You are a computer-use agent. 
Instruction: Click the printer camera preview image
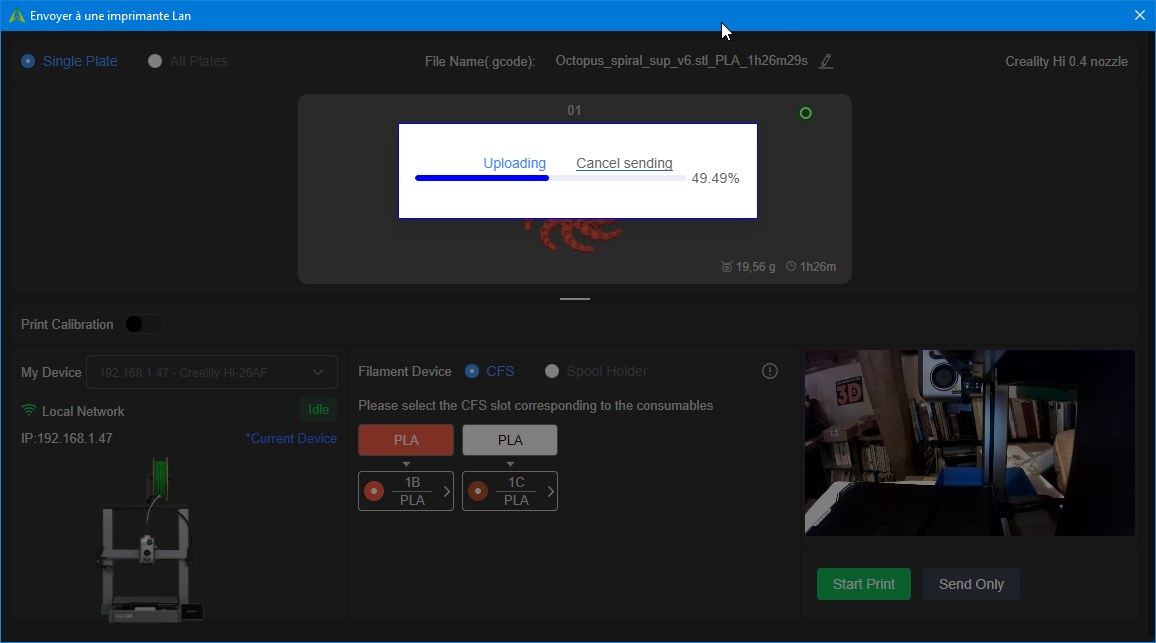969,442
